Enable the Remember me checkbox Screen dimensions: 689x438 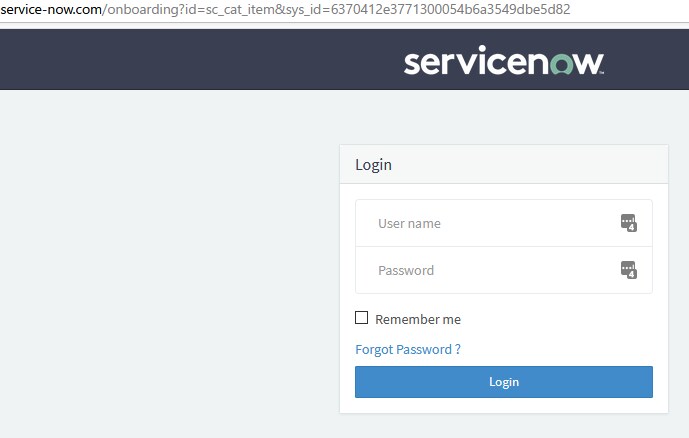pyautogui.click(x=362, y=318)
